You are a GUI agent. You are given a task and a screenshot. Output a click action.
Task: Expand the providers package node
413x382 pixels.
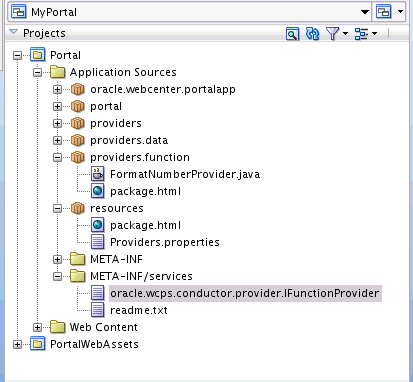[57, 123]
